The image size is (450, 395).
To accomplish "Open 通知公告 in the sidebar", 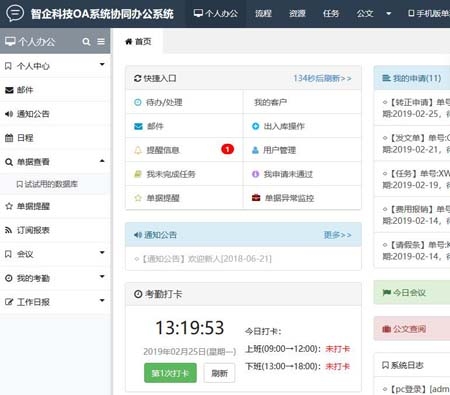I will [55, 114].
